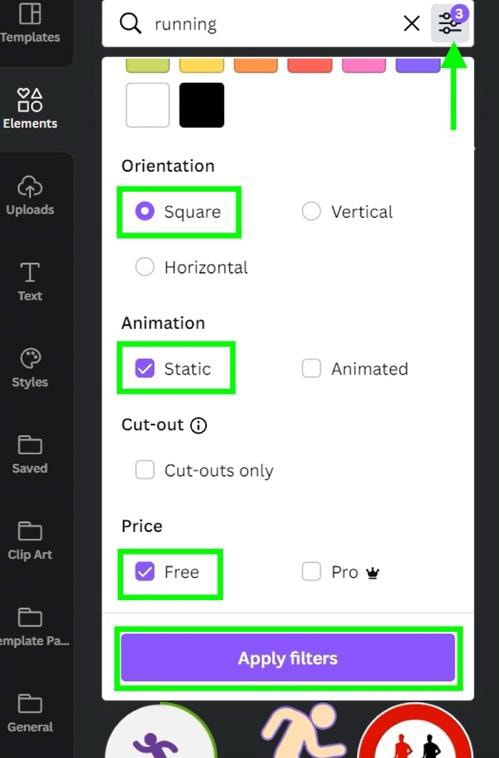Open the Text panel
The width and height of the screenshot is (499, 758).
pyautogui.click(x=30, y=281)
